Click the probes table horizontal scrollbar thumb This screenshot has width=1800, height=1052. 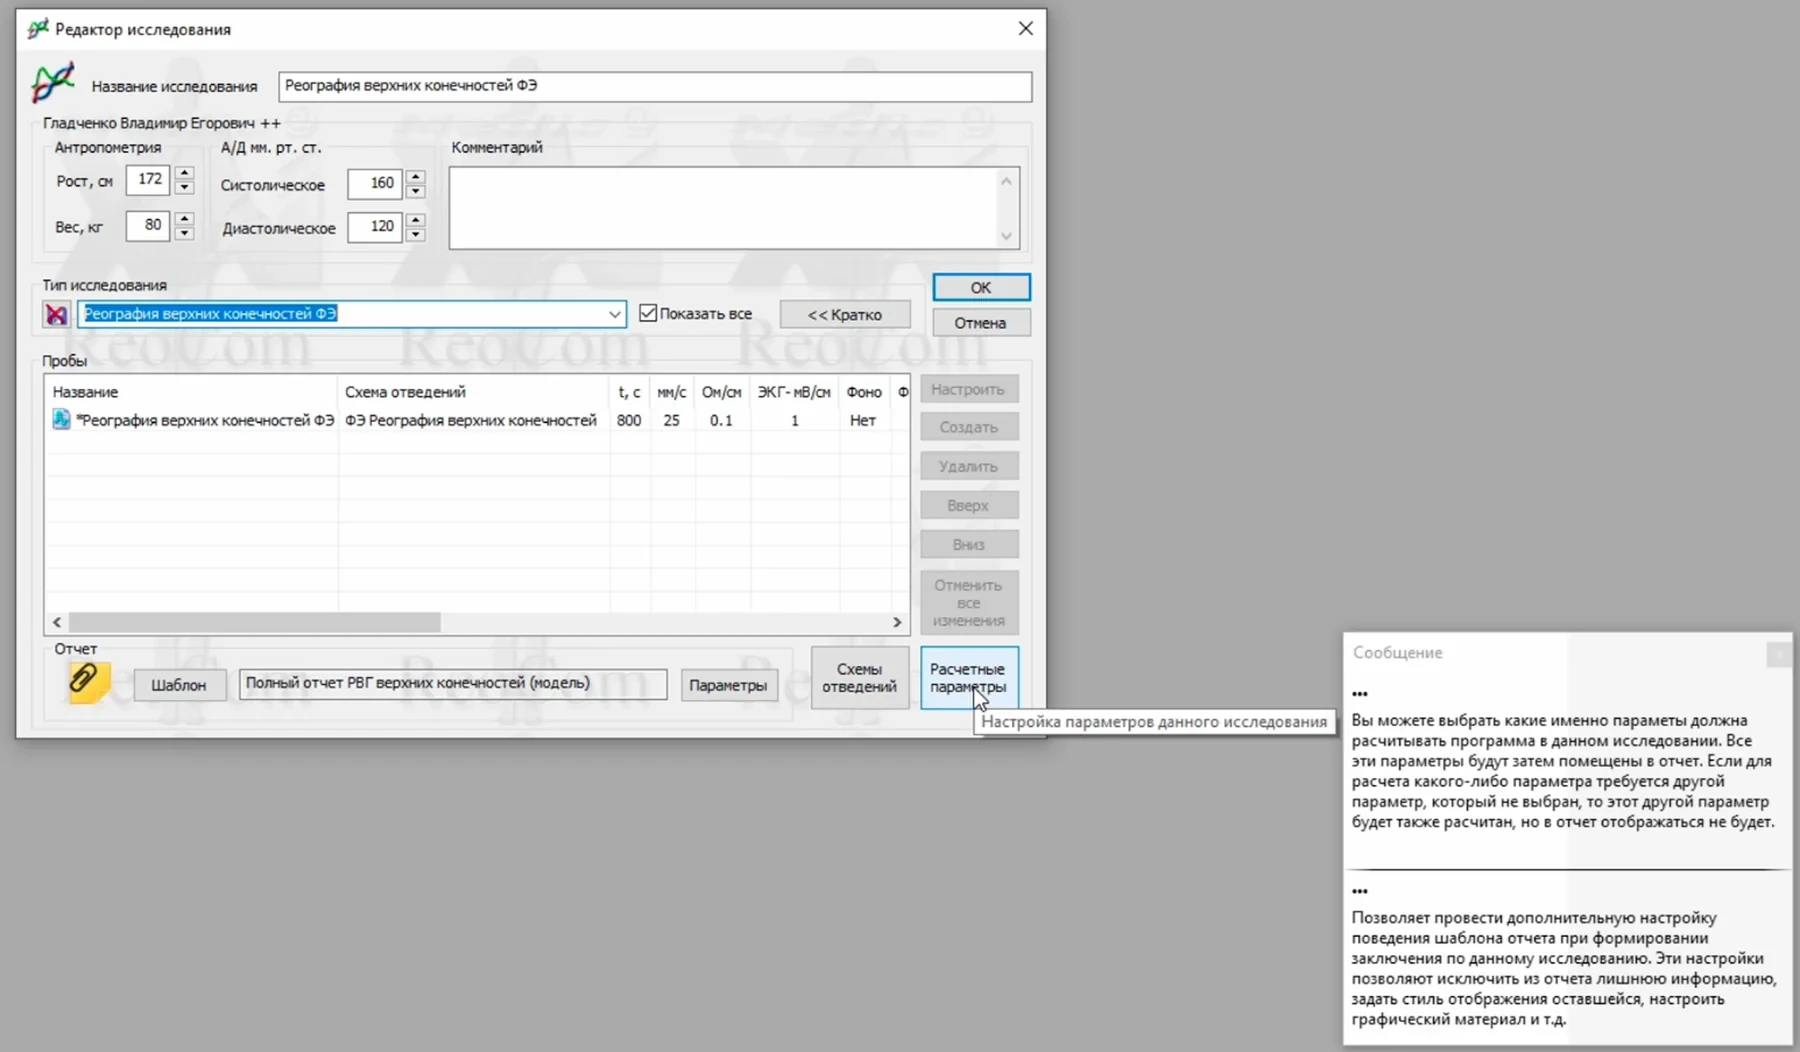pyautogui.click(x=254, y=622)
